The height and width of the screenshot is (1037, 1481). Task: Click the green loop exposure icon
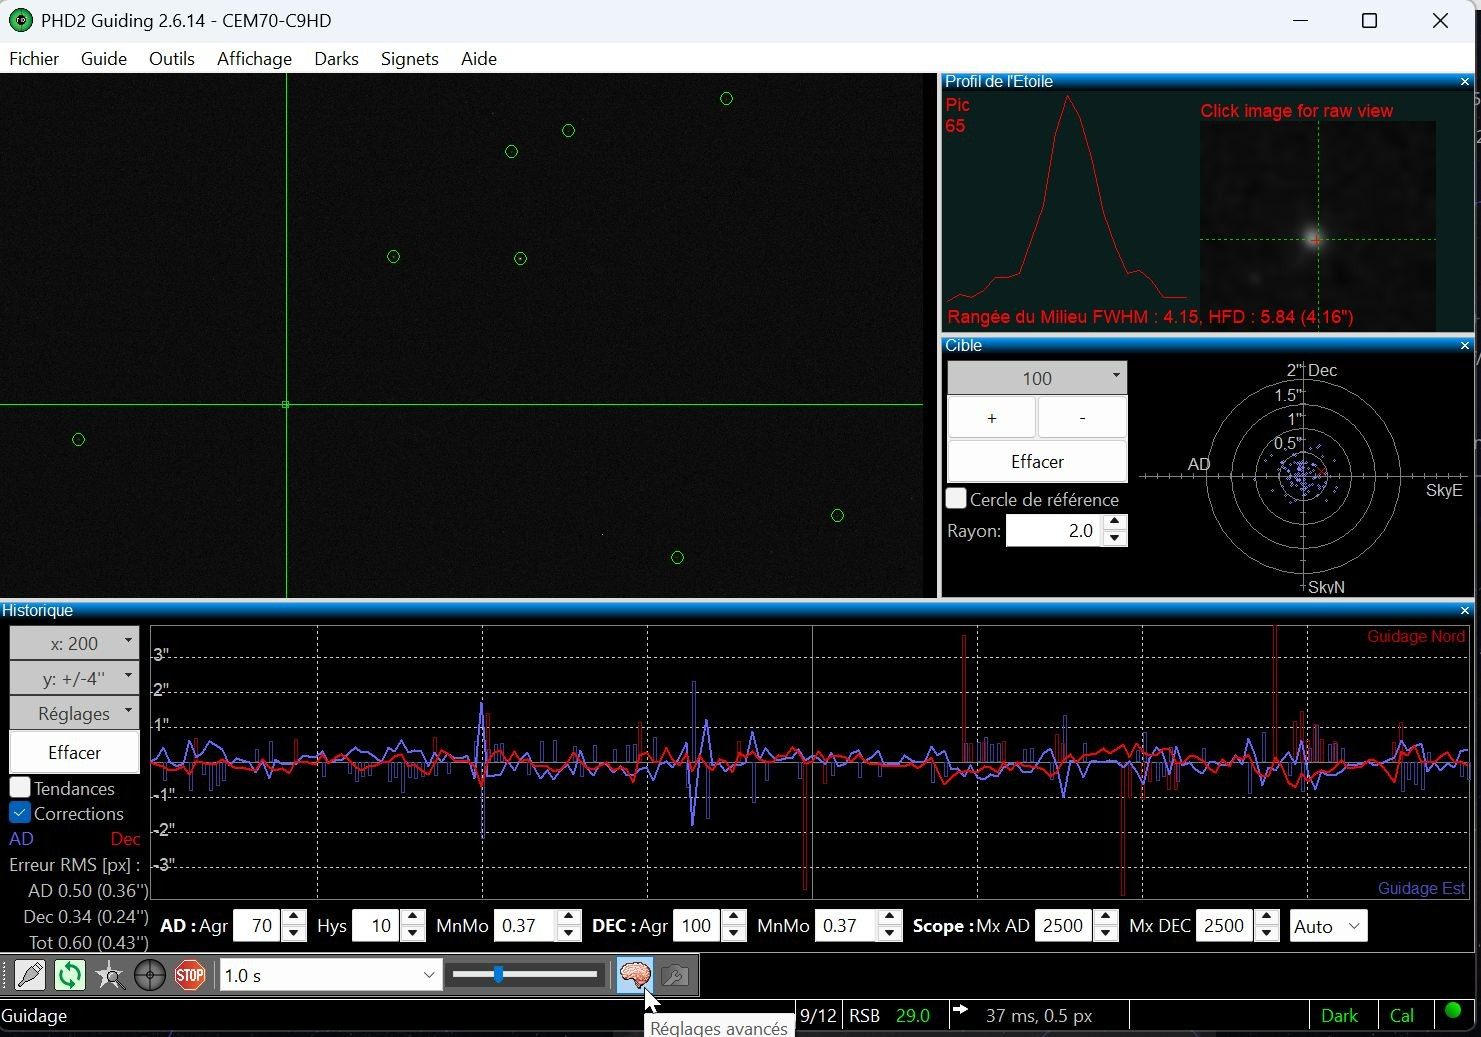click(70, 975)
